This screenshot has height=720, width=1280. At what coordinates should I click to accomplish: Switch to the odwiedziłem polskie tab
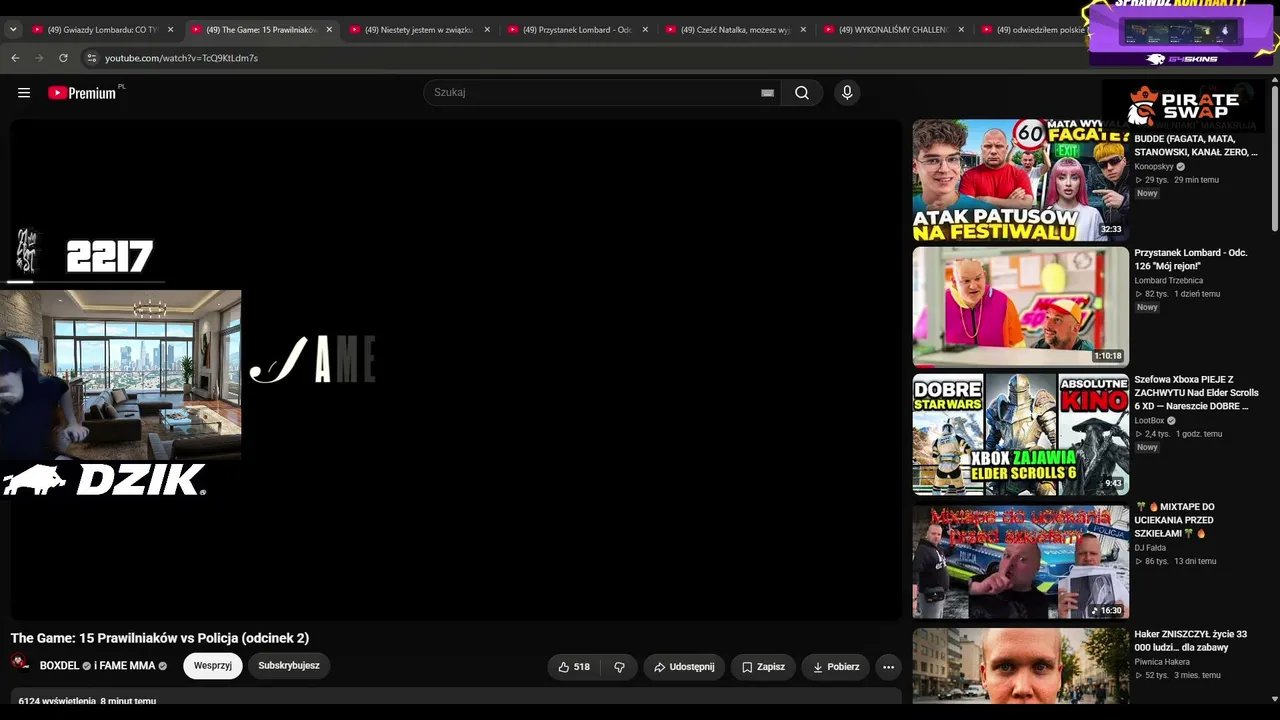click(x=1033, y=30)
